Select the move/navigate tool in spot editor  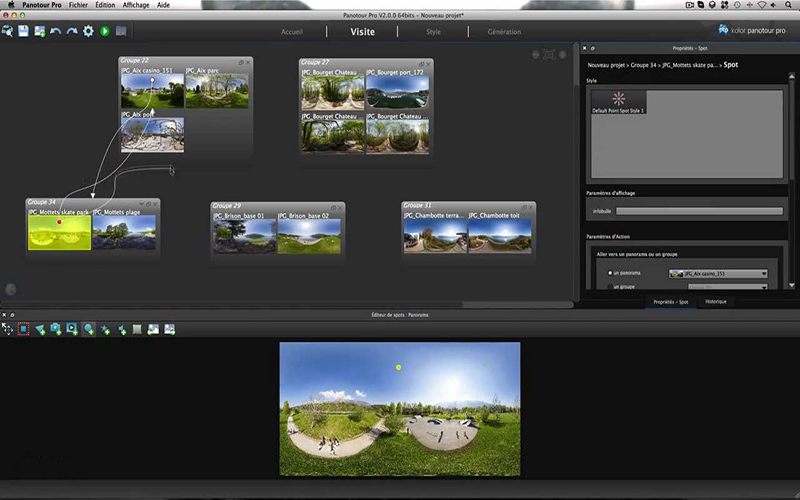point(7,330)
